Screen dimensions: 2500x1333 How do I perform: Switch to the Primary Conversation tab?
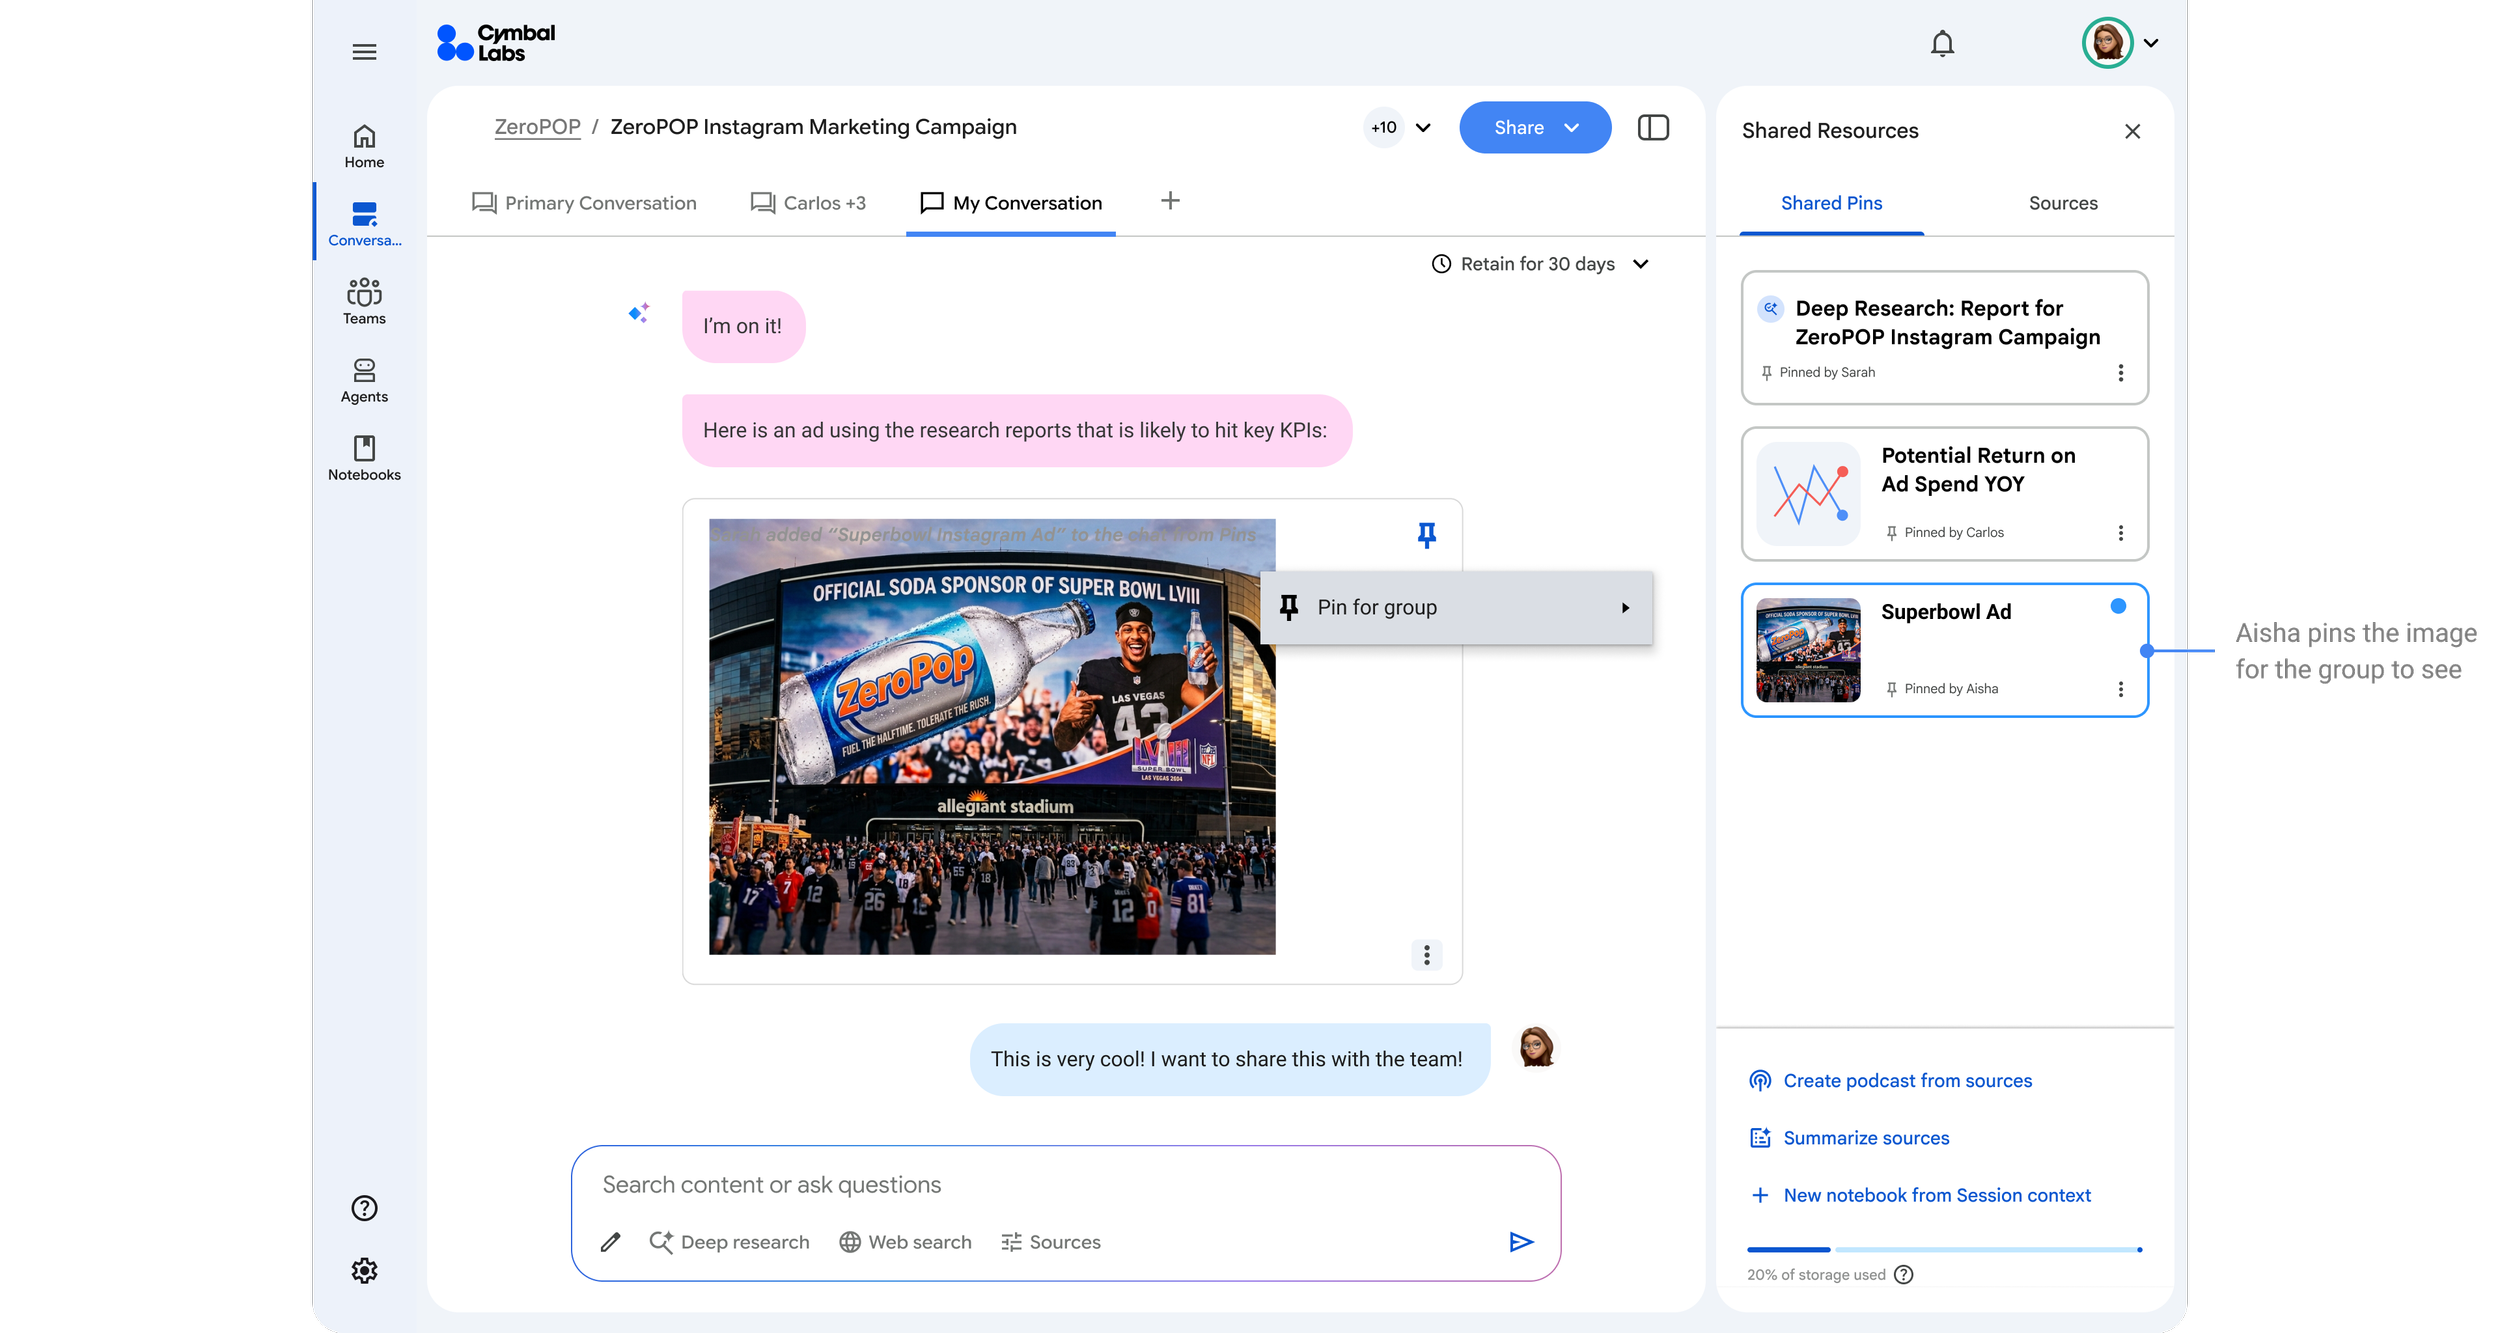pyautogui.click(x=584, y=203)
